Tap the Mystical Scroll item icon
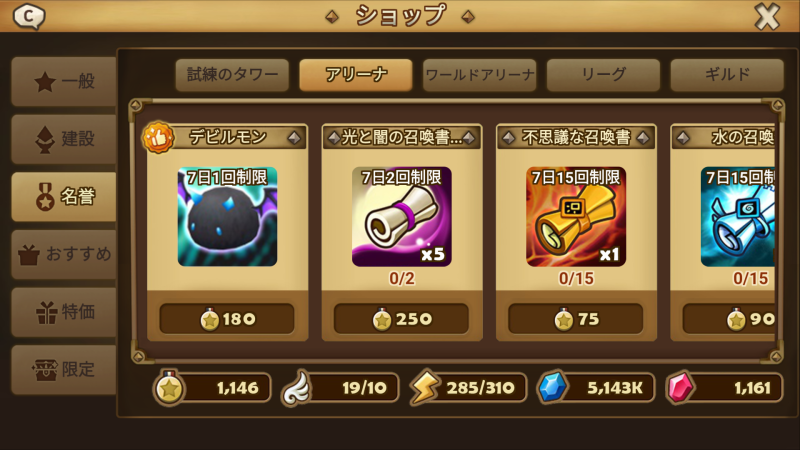The height and width of the screenshot is (450, 800). point(576,216)
